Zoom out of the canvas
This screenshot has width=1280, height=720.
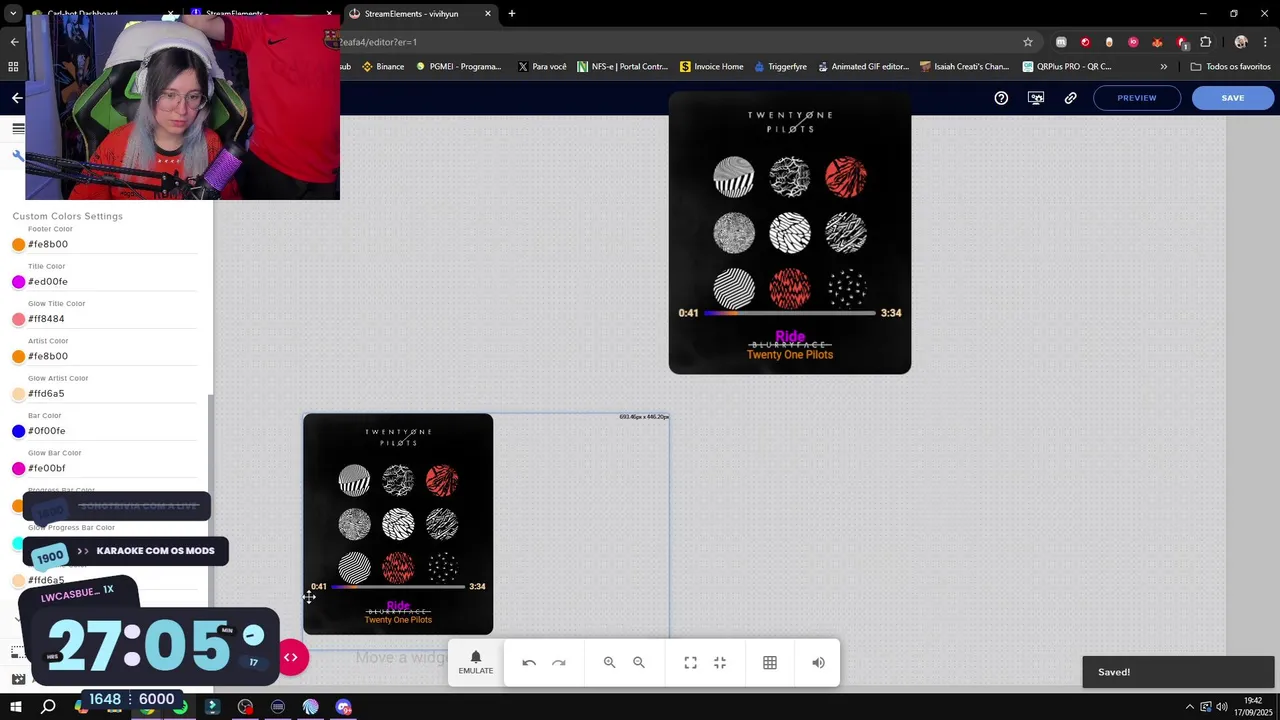tap(639, 662)
